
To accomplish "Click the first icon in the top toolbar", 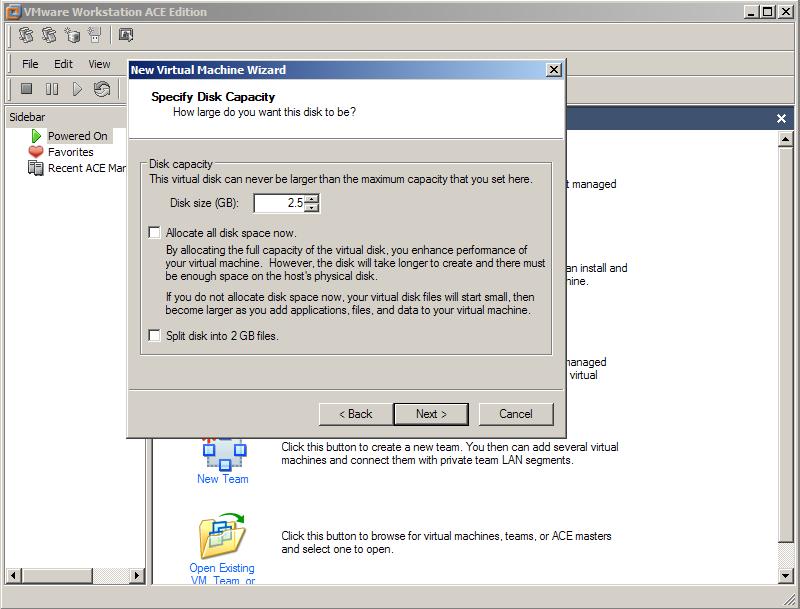I will 27,36.
